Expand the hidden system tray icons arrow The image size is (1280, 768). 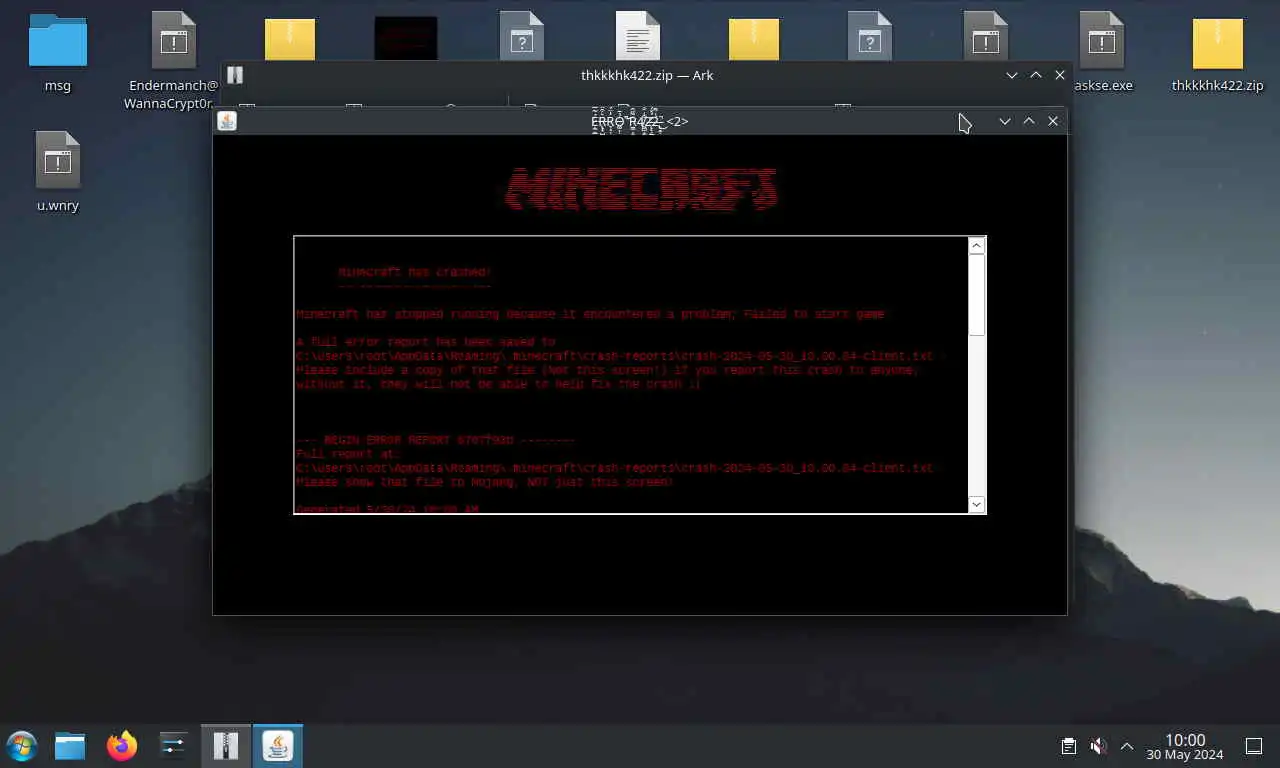1127,746
